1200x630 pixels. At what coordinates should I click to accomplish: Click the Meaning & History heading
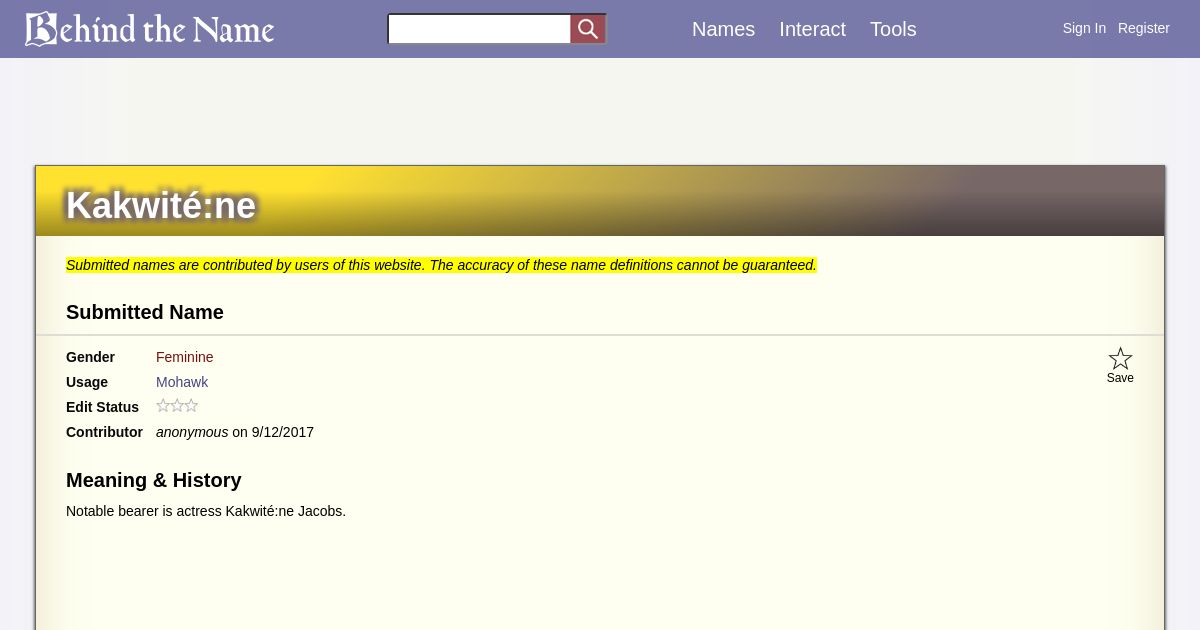[154, 480]
